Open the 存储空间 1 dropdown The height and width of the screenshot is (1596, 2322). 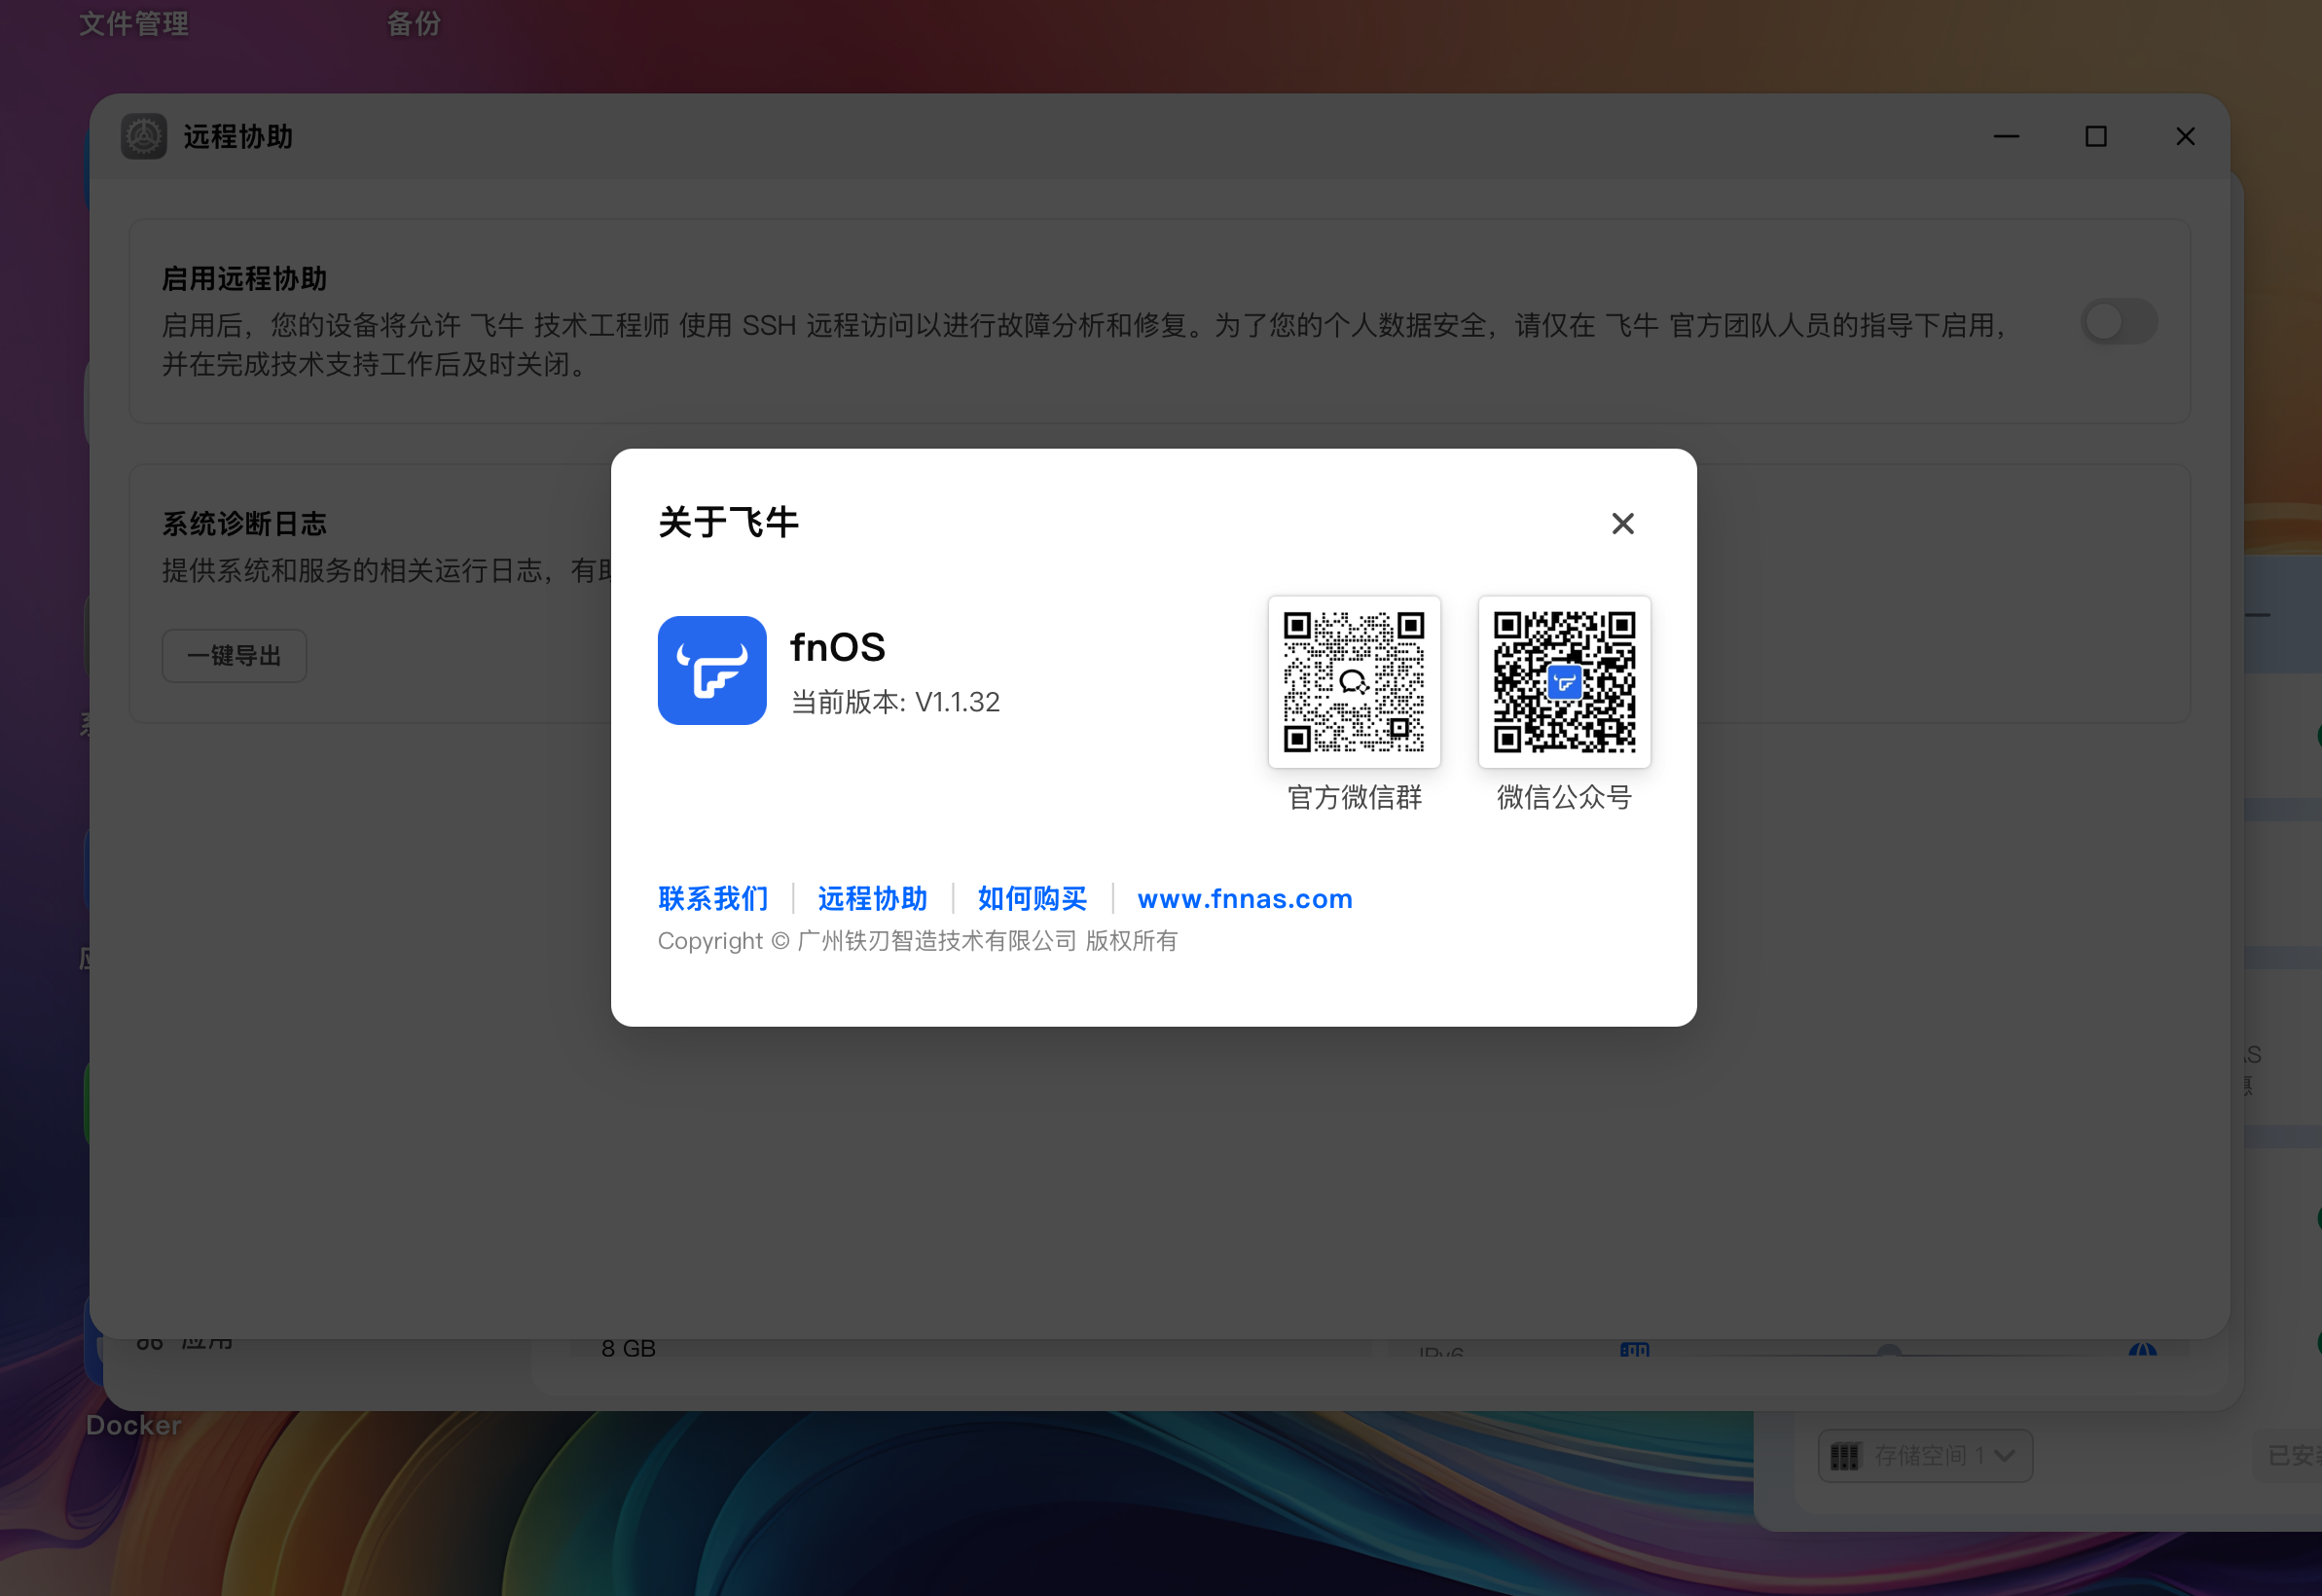tap(1925, 1455)
